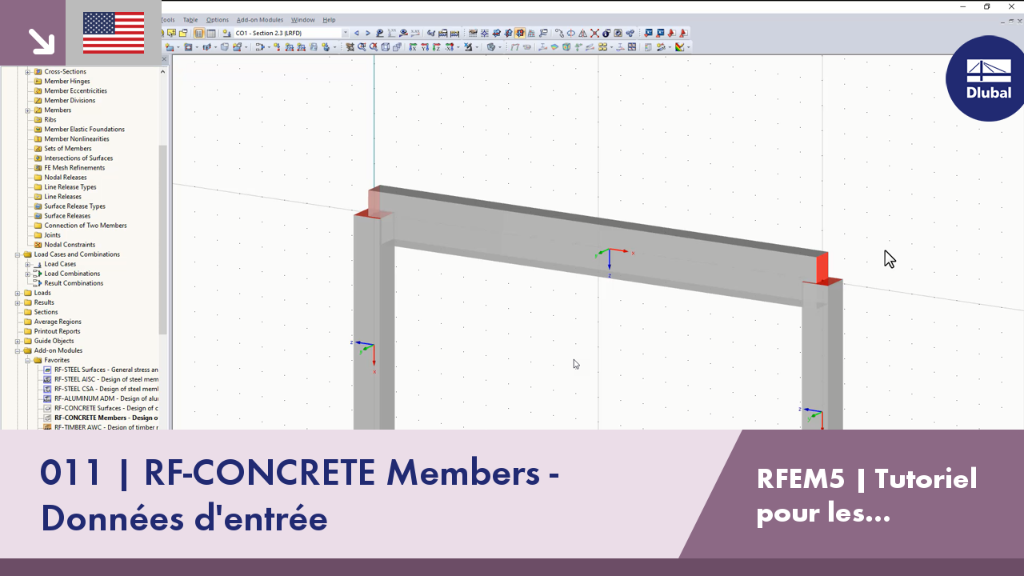The height and width of the screenshot is (576, 1024).
Task: Click the red X delete toolbar icon
Action: tap(594, 33)
